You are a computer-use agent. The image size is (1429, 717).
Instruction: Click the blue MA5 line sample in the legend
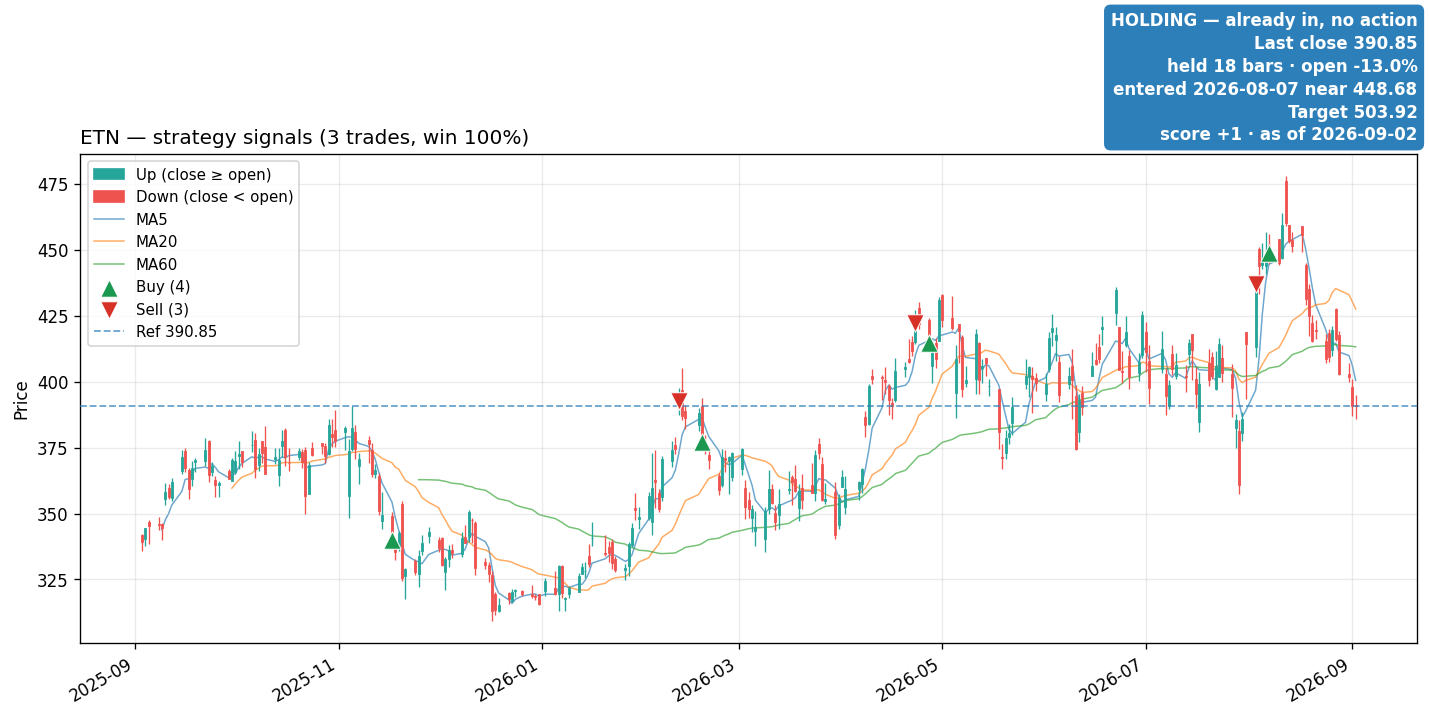pos(109,219)
